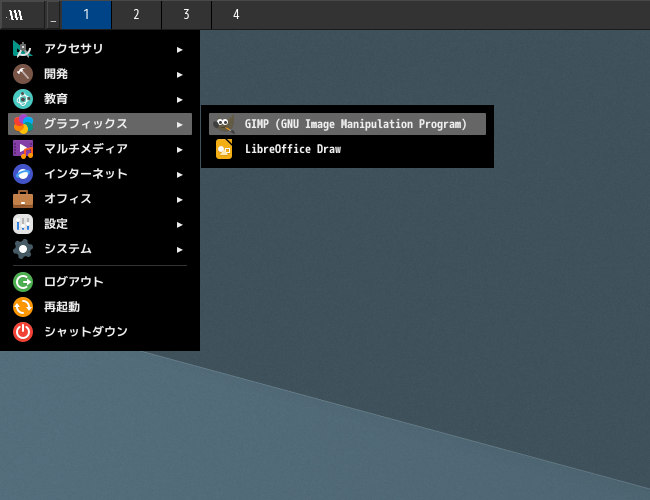
Task: Launch GIMP (GNU Image Manipulation Program)
Action: pos(347,124)
